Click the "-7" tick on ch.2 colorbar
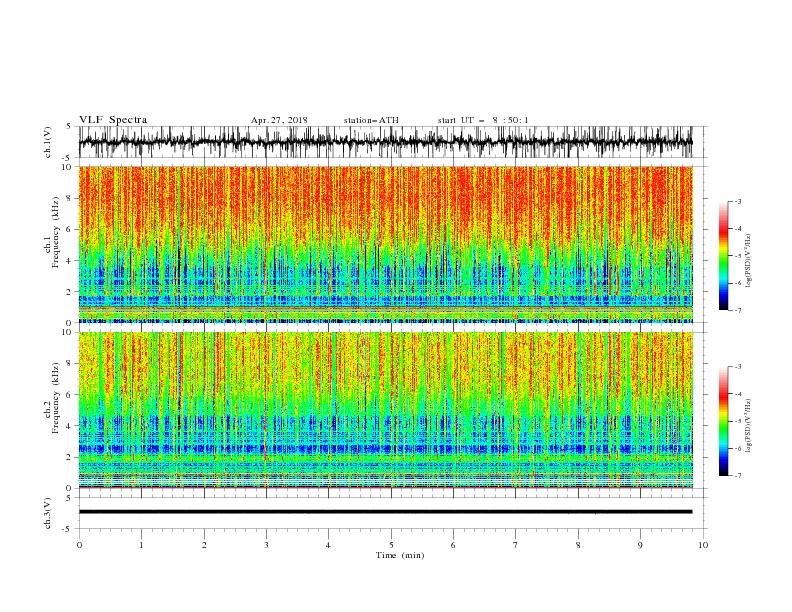This screenshot has height=612, width=792. (737, 476)
